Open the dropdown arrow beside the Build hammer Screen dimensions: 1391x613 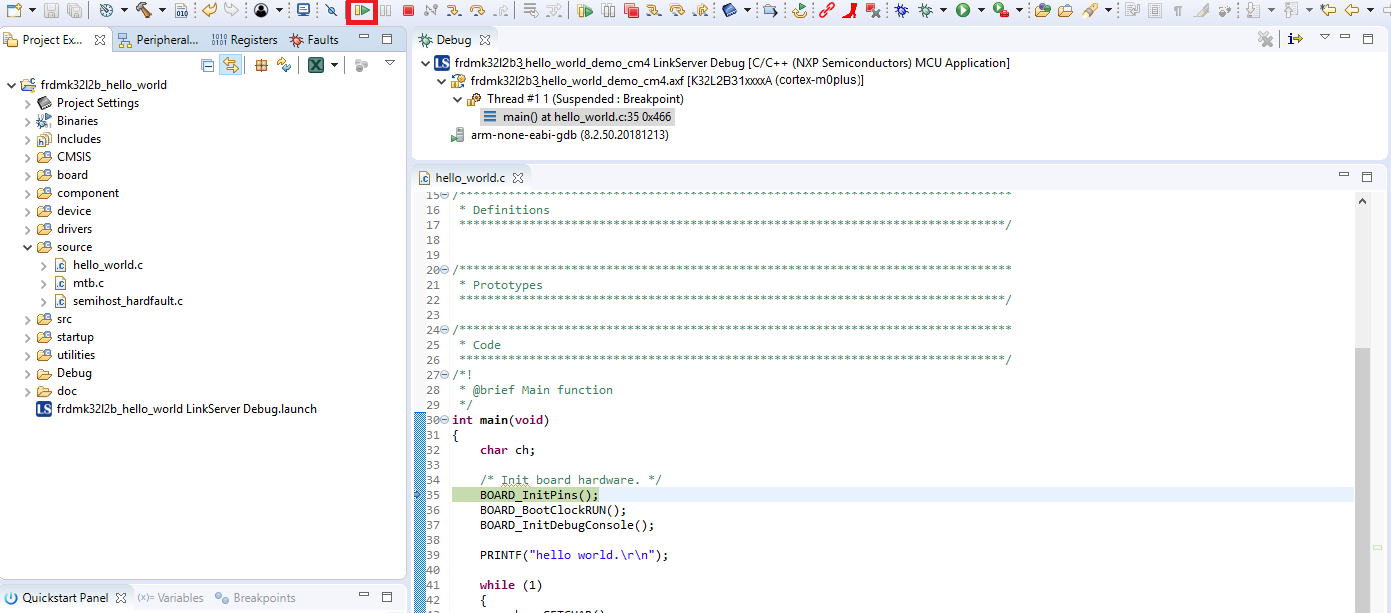tap(160, 11)
